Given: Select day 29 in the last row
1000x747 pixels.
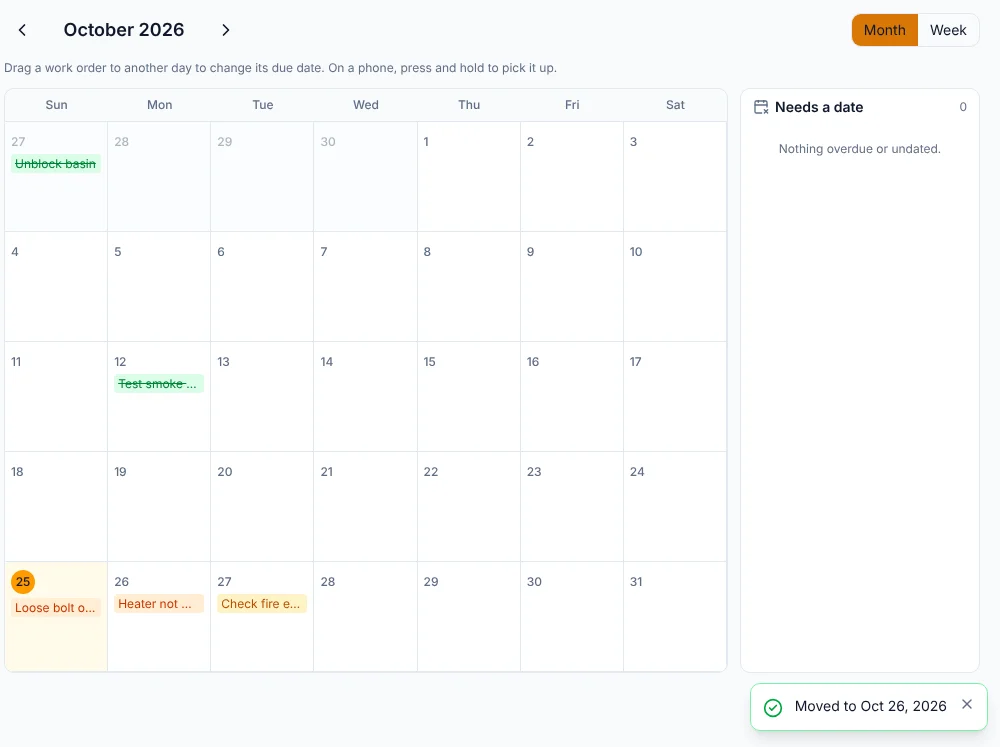Looking at the screenshot, I should (x=469, y=617).
